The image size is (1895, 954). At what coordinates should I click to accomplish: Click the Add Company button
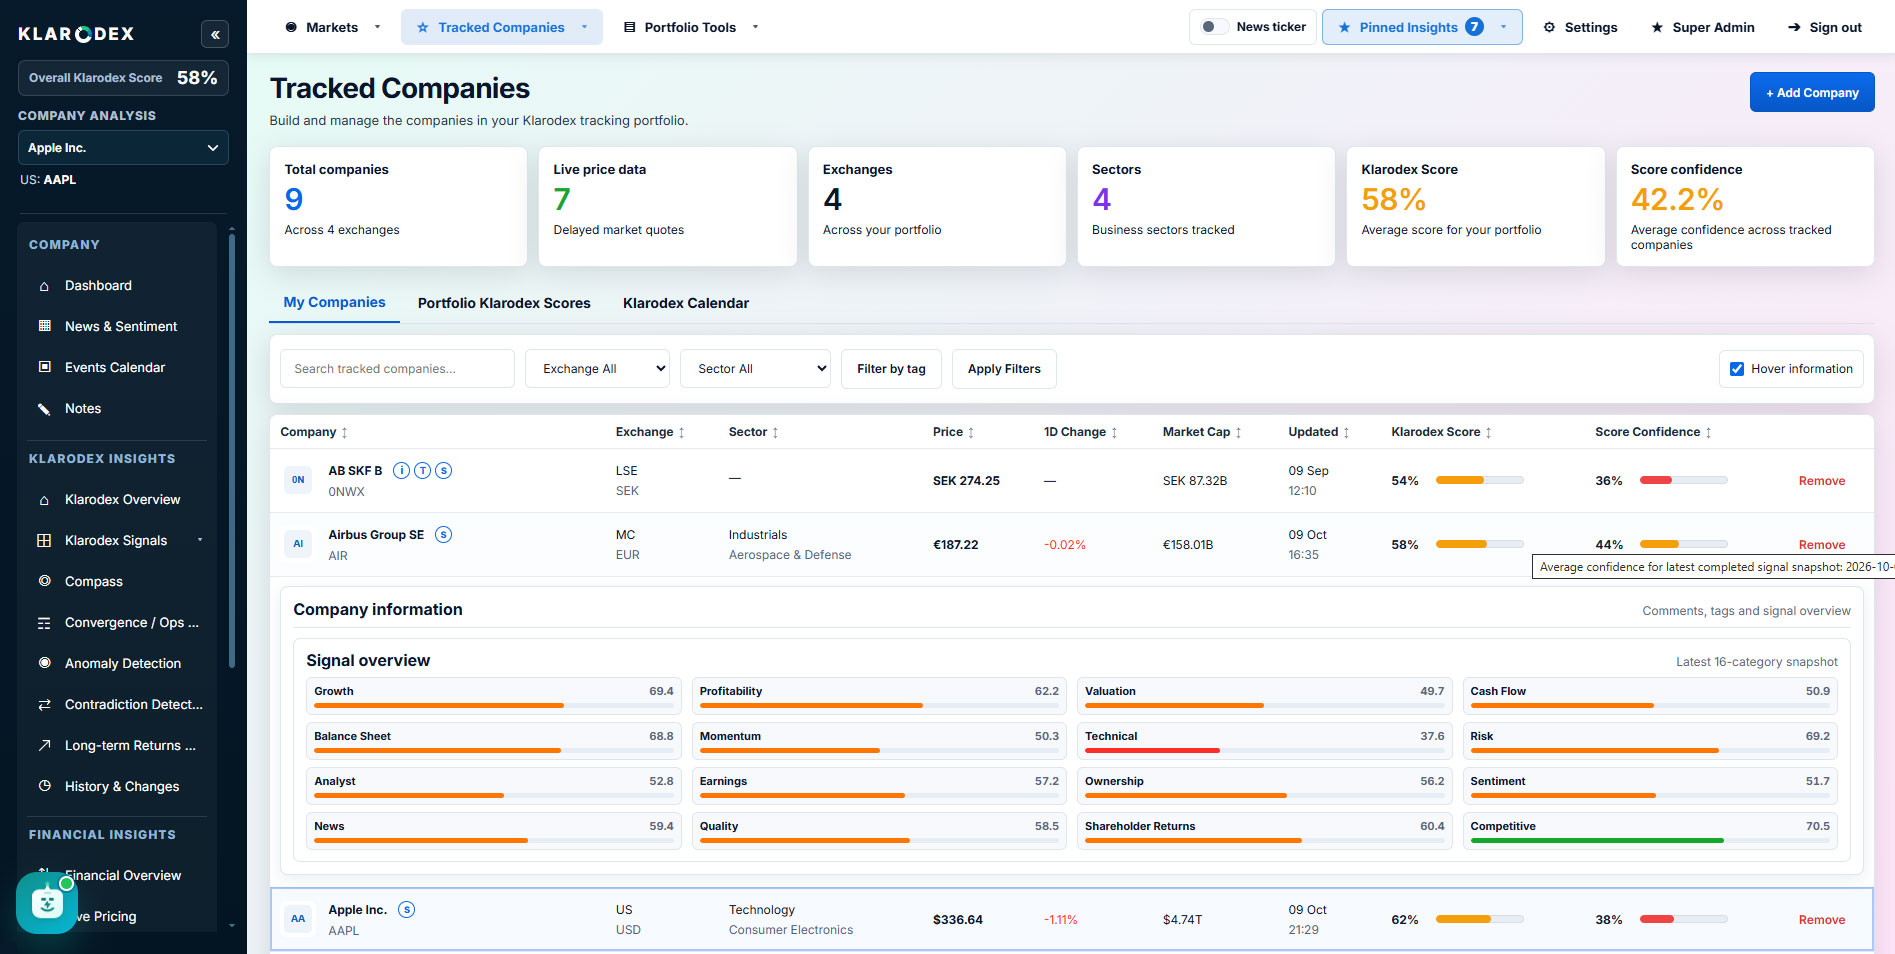coord(1811,93)
